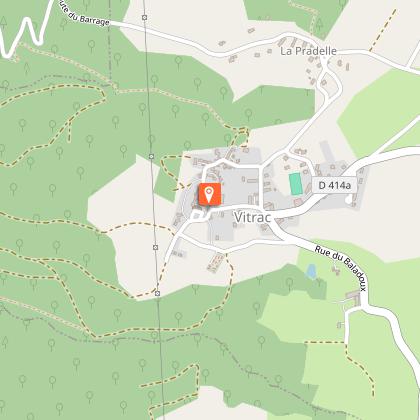Click the topmost power line pylon square
The height and width of the screenshot is (420, 420).
pos(144,17)
